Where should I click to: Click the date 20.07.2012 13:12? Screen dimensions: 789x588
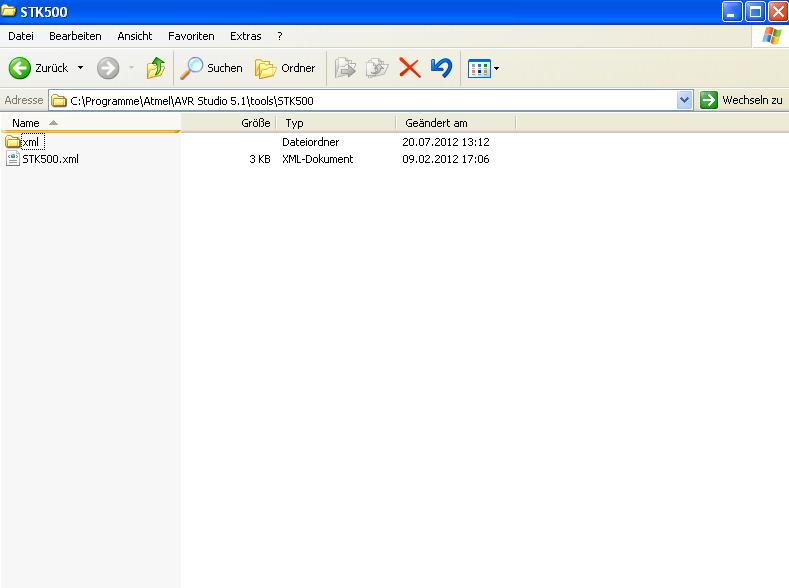(446, 142)
